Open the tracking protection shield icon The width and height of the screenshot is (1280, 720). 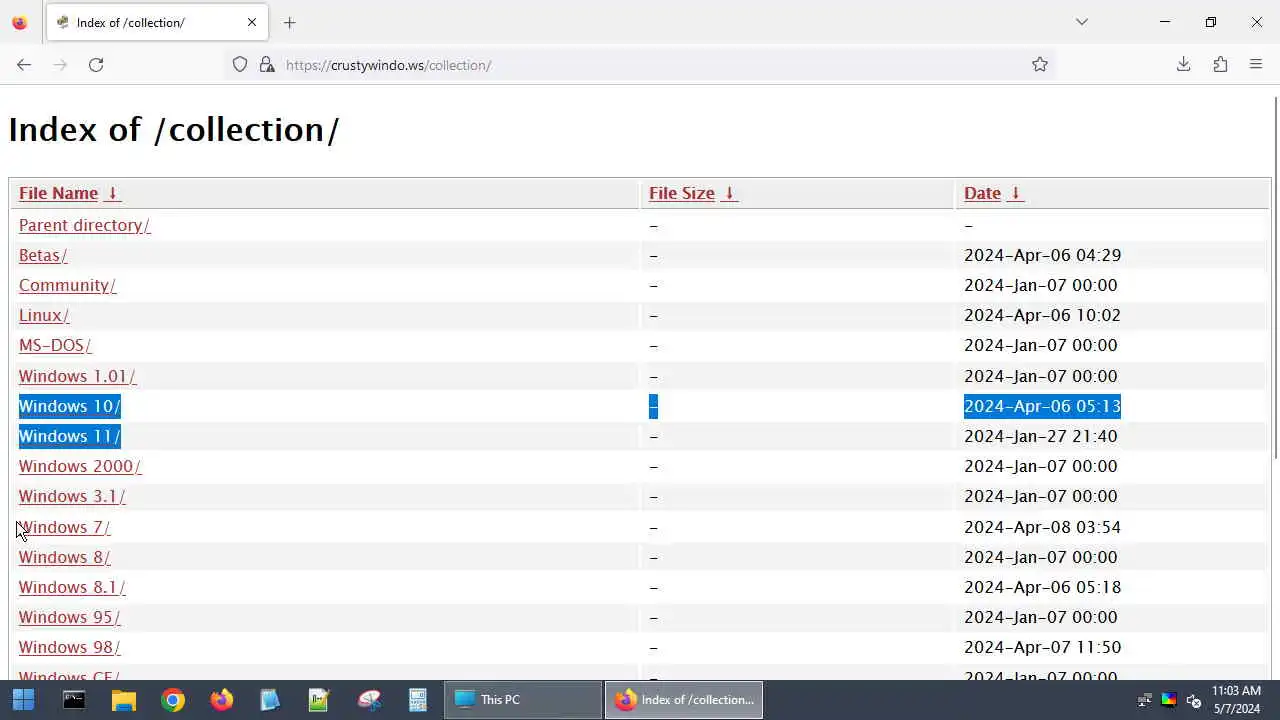point(240,65)
